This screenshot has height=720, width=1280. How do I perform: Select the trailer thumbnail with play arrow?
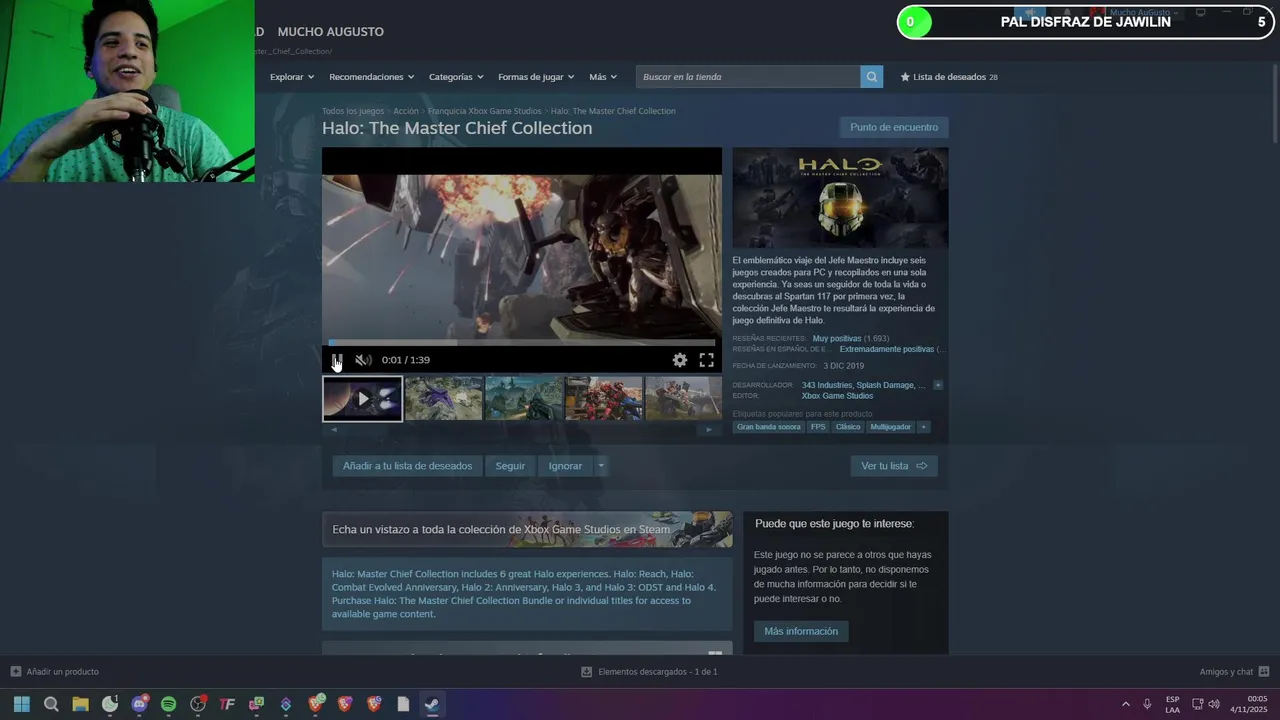coord(362,398)
